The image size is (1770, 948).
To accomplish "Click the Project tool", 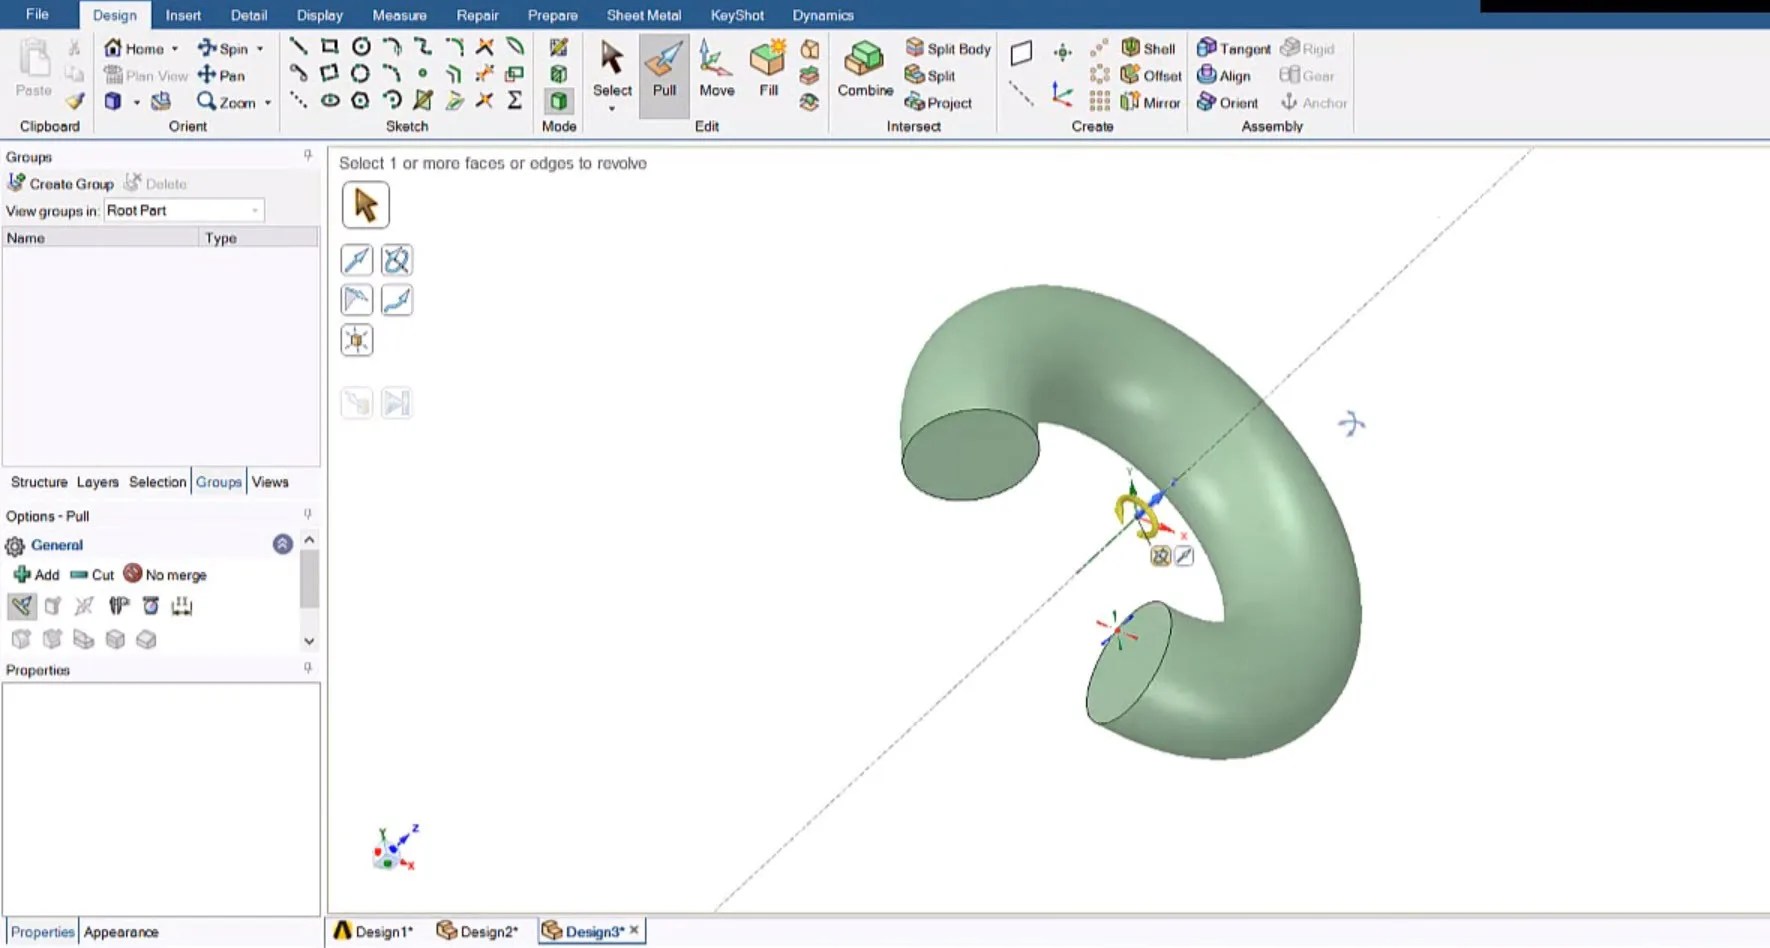I will 938,102.
